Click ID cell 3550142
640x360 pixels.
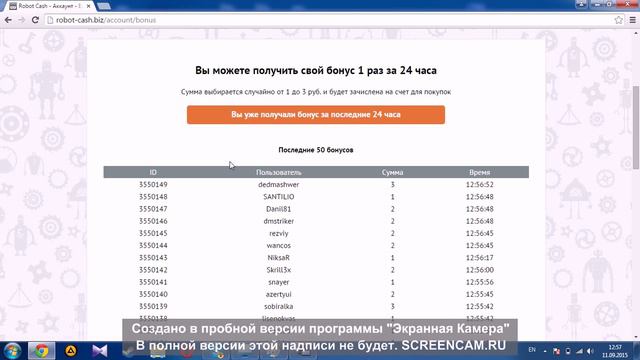(x=153, y=270)
